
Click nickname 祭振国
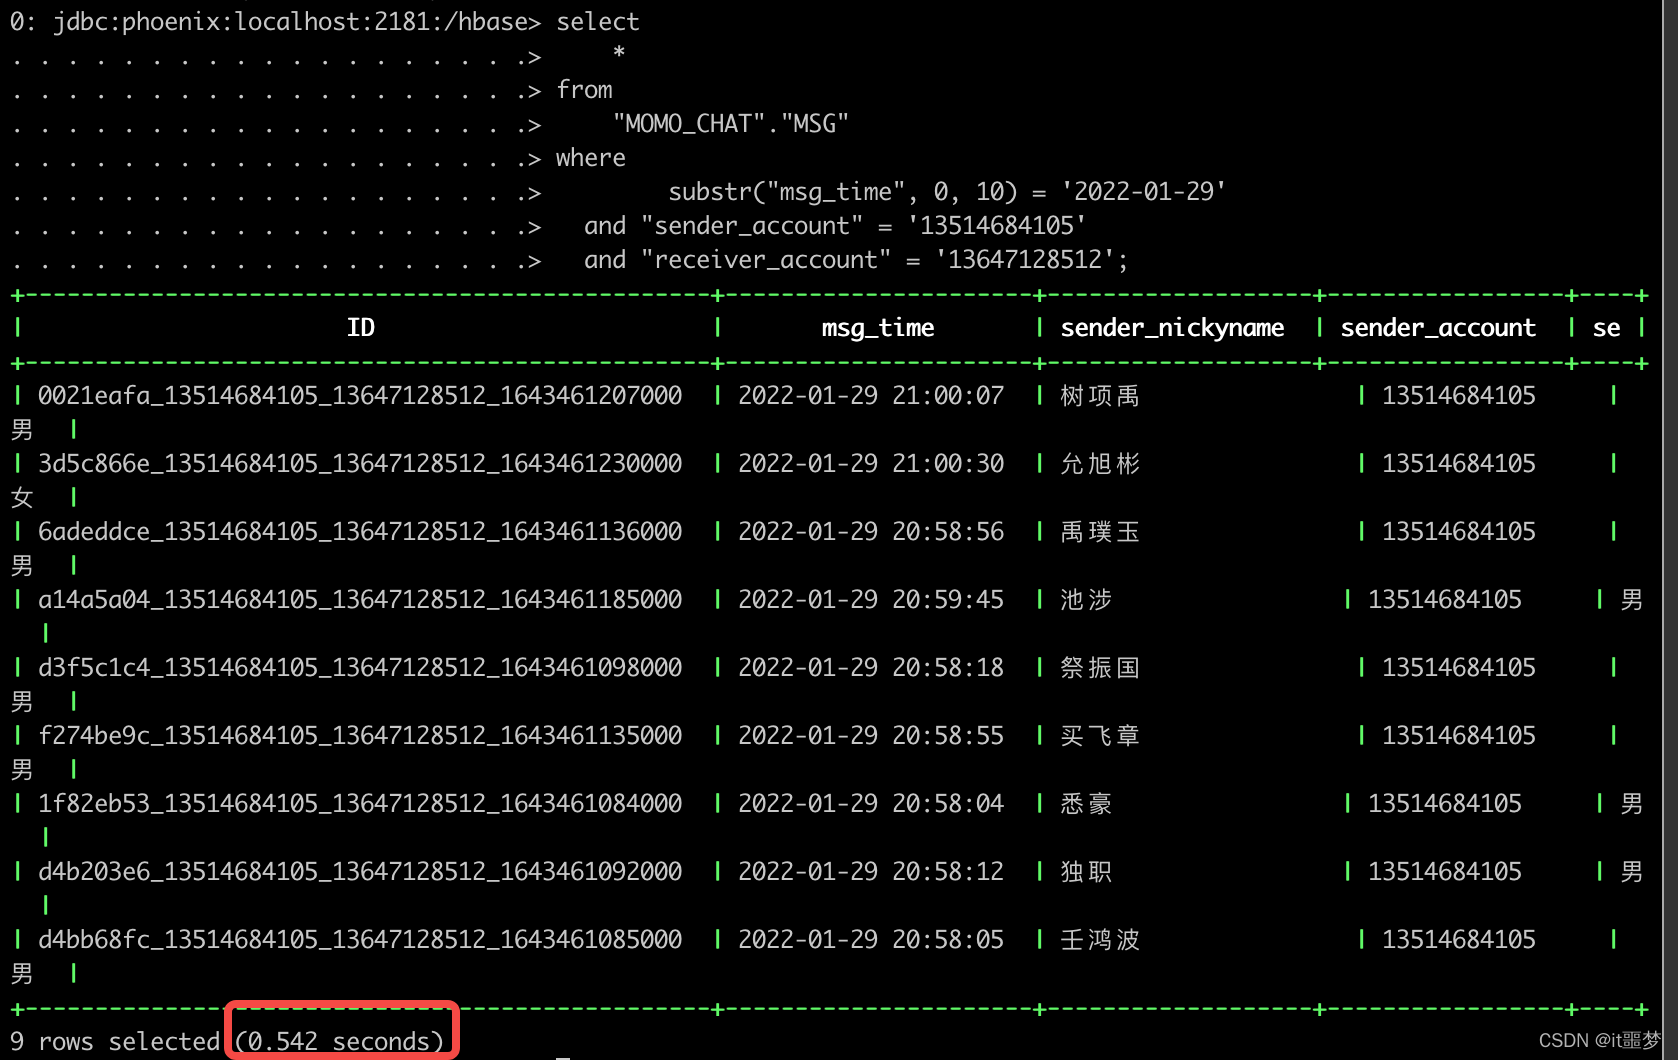tap(1100, 668)
